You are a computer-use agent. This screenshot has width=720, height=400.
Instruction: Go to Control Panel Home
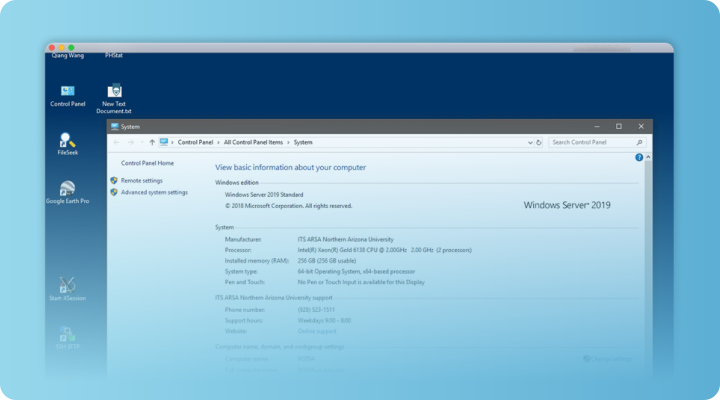[x=147, y=162]
